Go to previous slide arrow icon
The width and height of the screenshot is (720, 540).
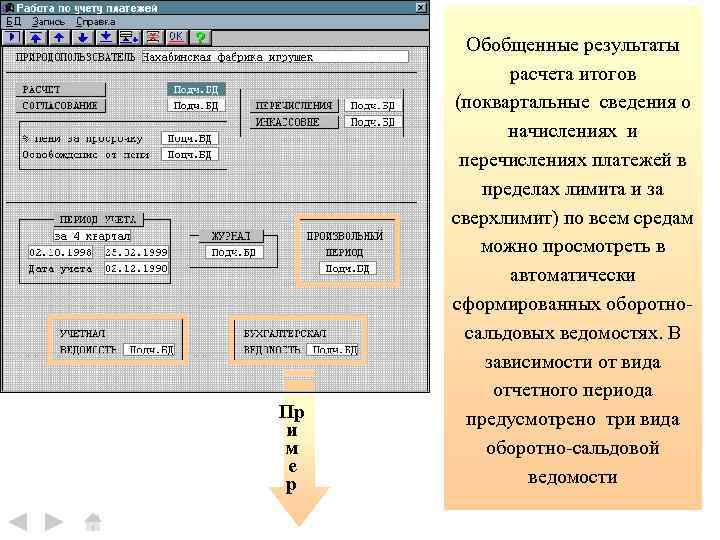(x=19, y=522)
